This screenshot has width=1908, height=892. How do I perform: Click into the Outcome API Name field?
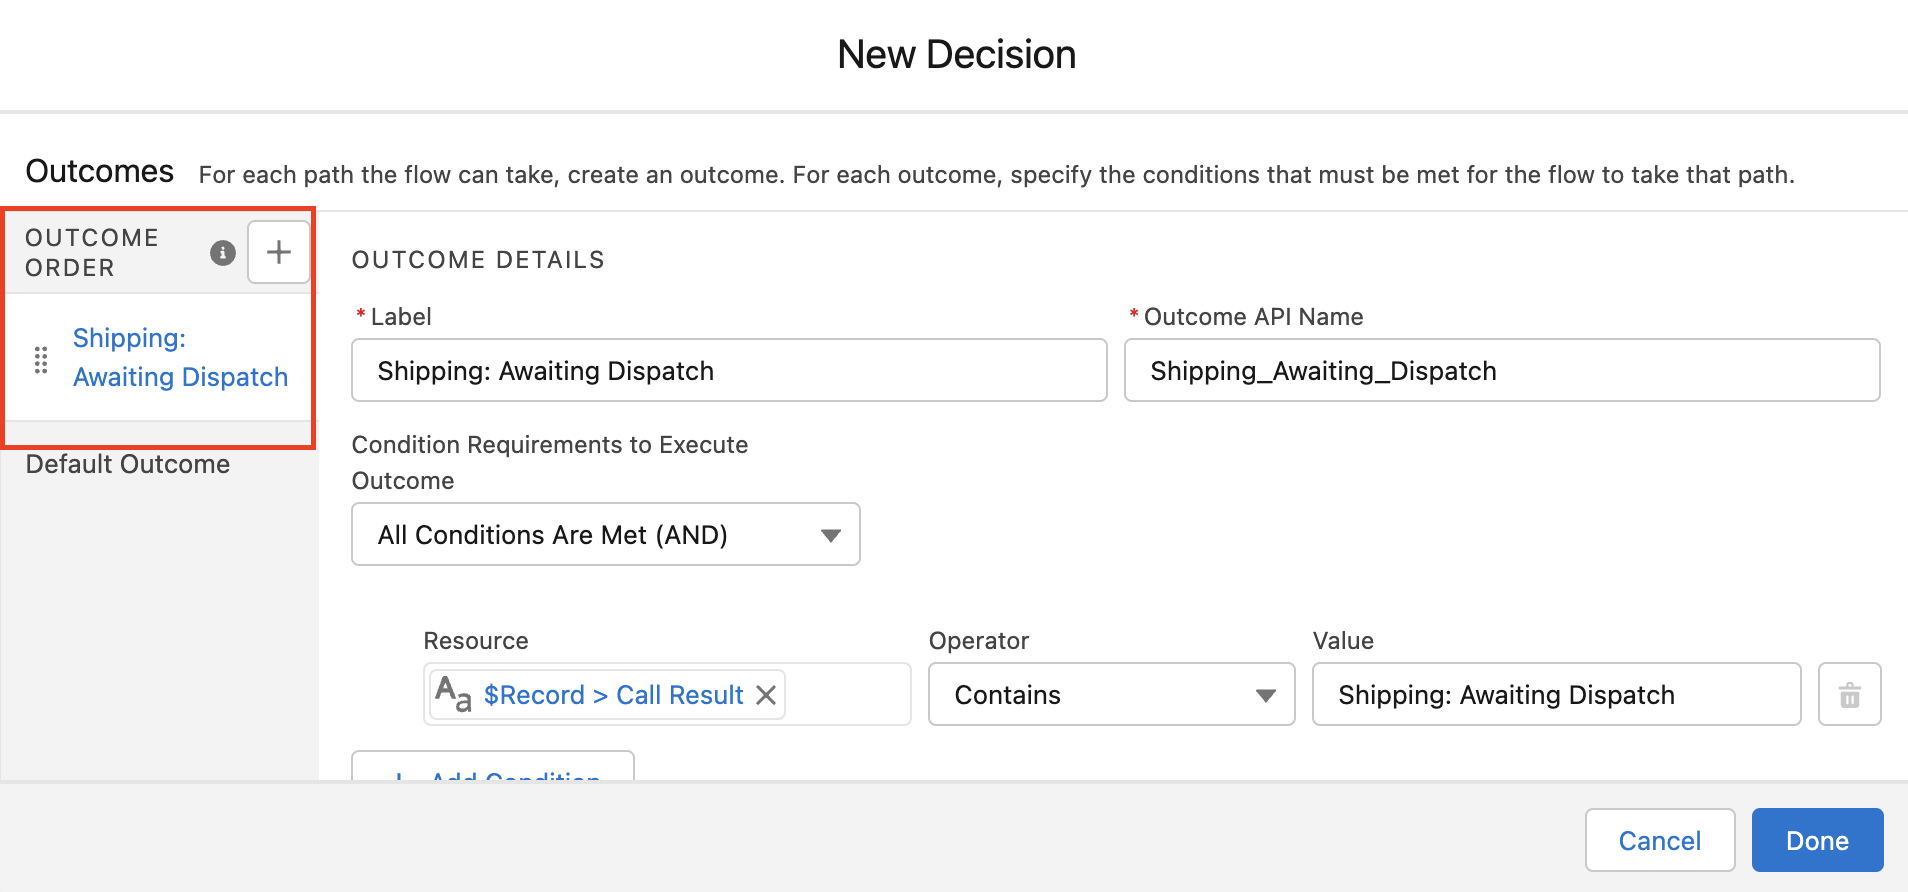point(1501,371)
